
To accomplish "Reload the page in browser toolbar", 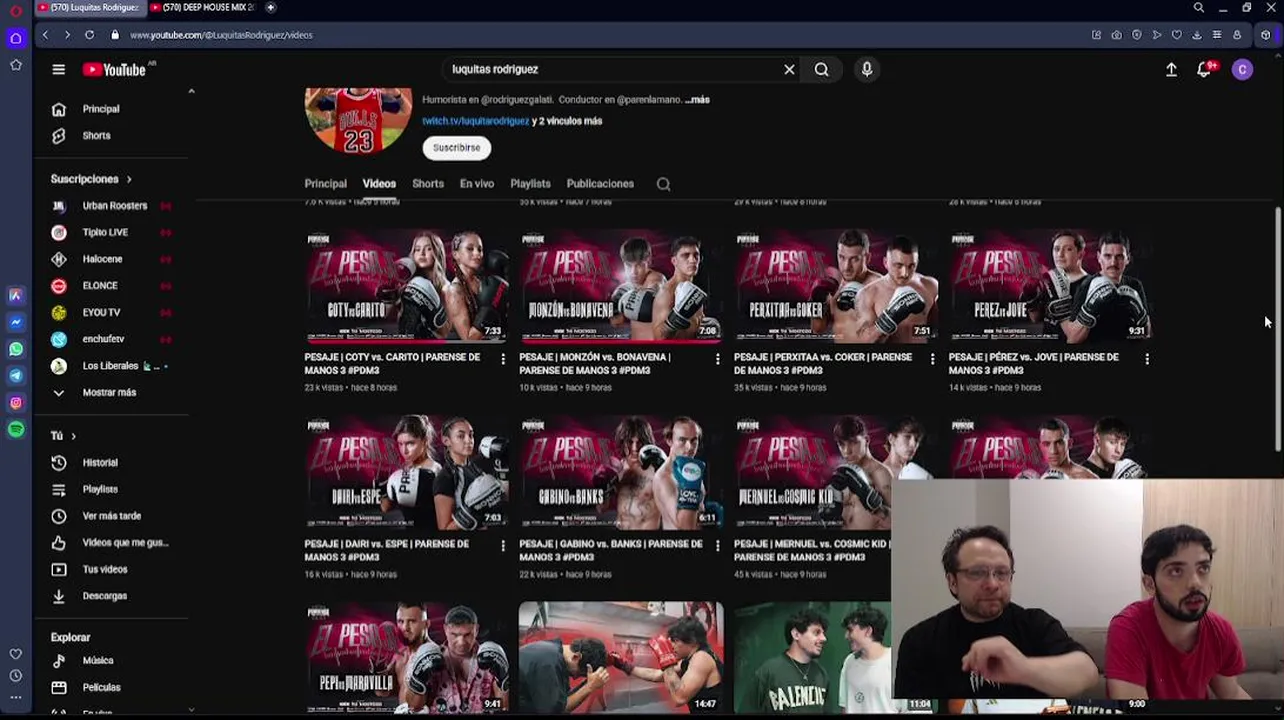I will pyautogui.click(x=89, y=35).
